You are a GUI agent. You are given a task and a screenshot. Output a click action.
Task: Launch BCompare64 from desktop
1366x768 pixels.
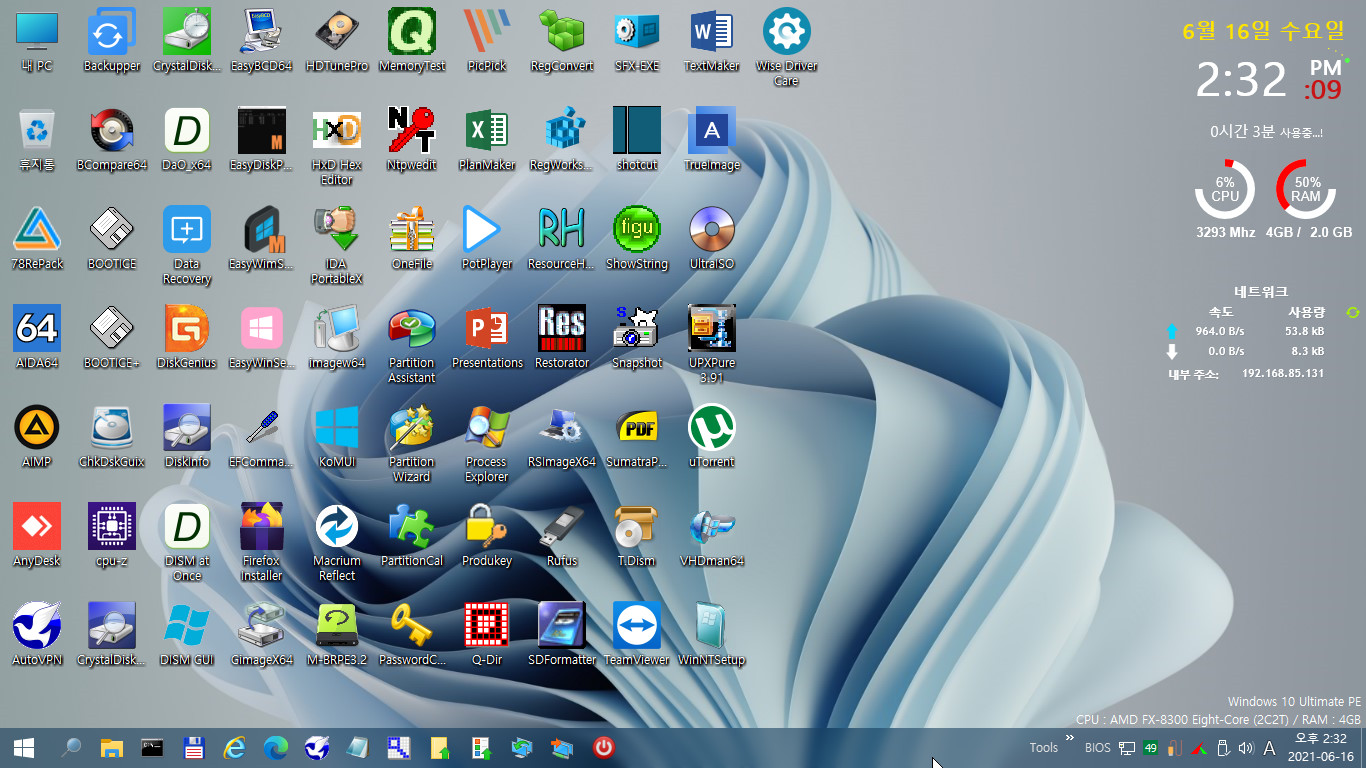coord(112,140)
